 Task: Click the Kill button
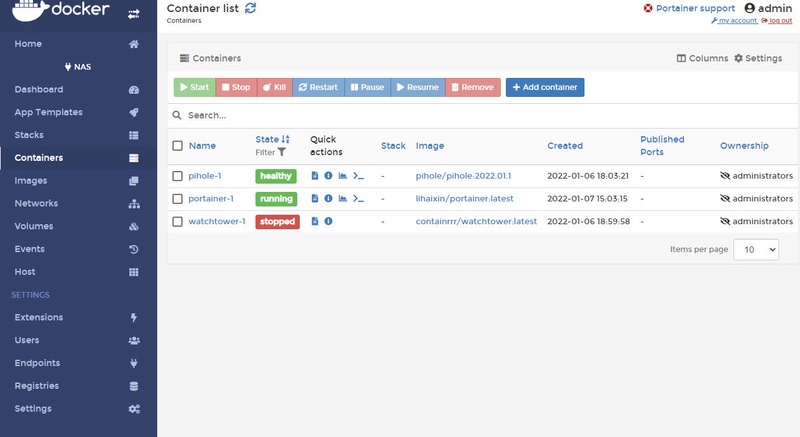pyautogui.click(x=274, y=87)
